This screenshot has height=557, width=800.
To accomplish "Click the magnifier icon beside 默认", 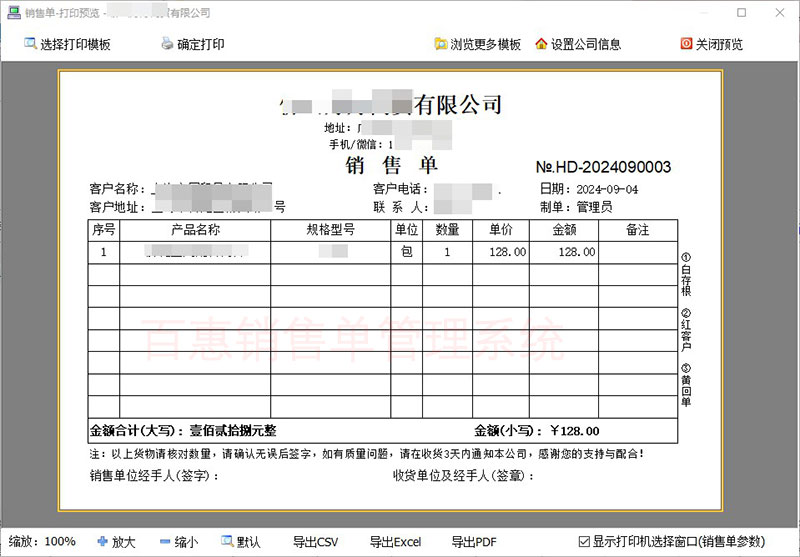I will coord(227,541).
